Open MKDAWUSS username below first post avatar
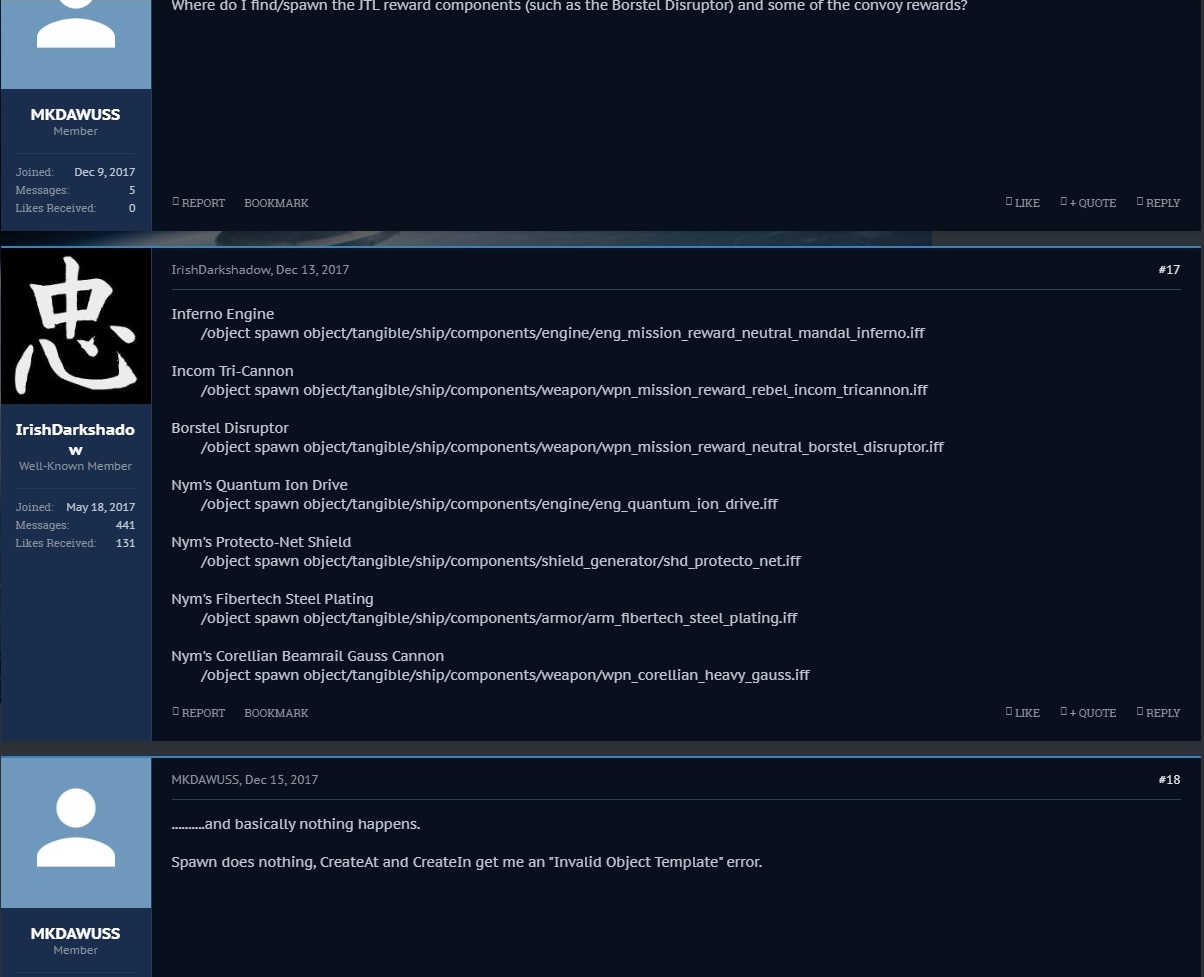This screenshot has height=977, width=1204. tap(75, 114)
